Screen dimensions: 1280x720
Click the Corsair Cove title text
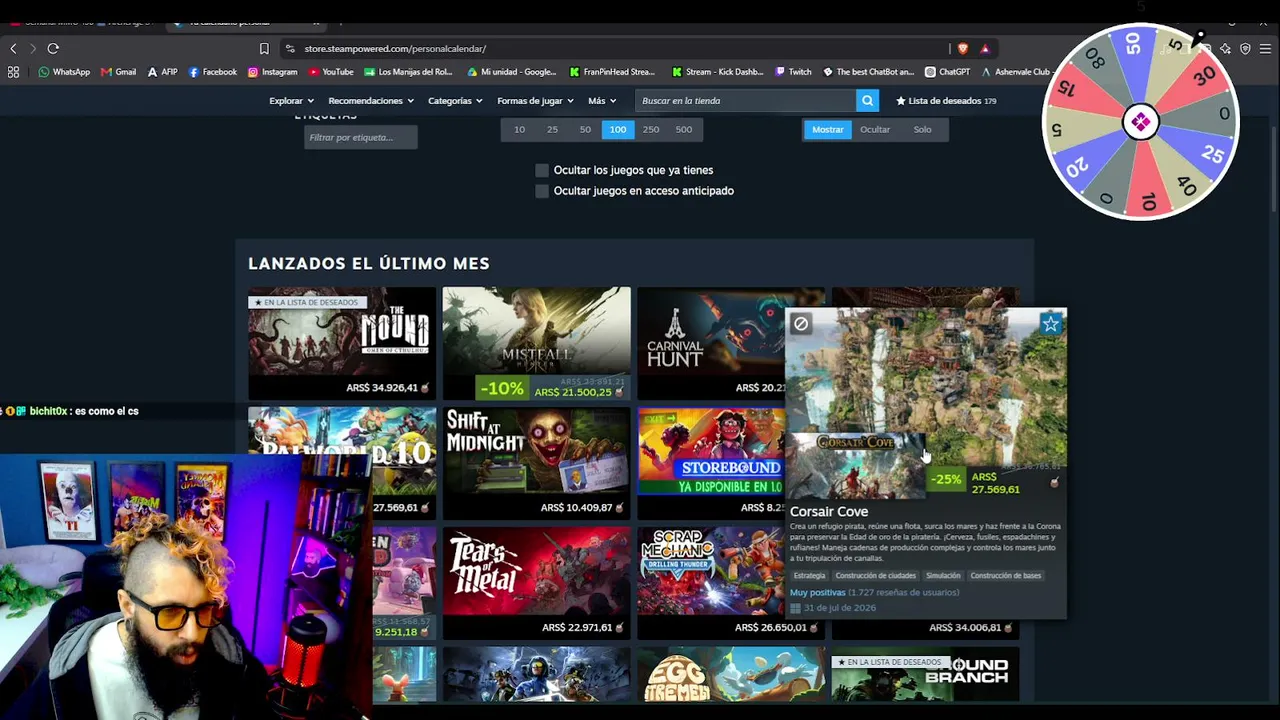tap(829, 512)
